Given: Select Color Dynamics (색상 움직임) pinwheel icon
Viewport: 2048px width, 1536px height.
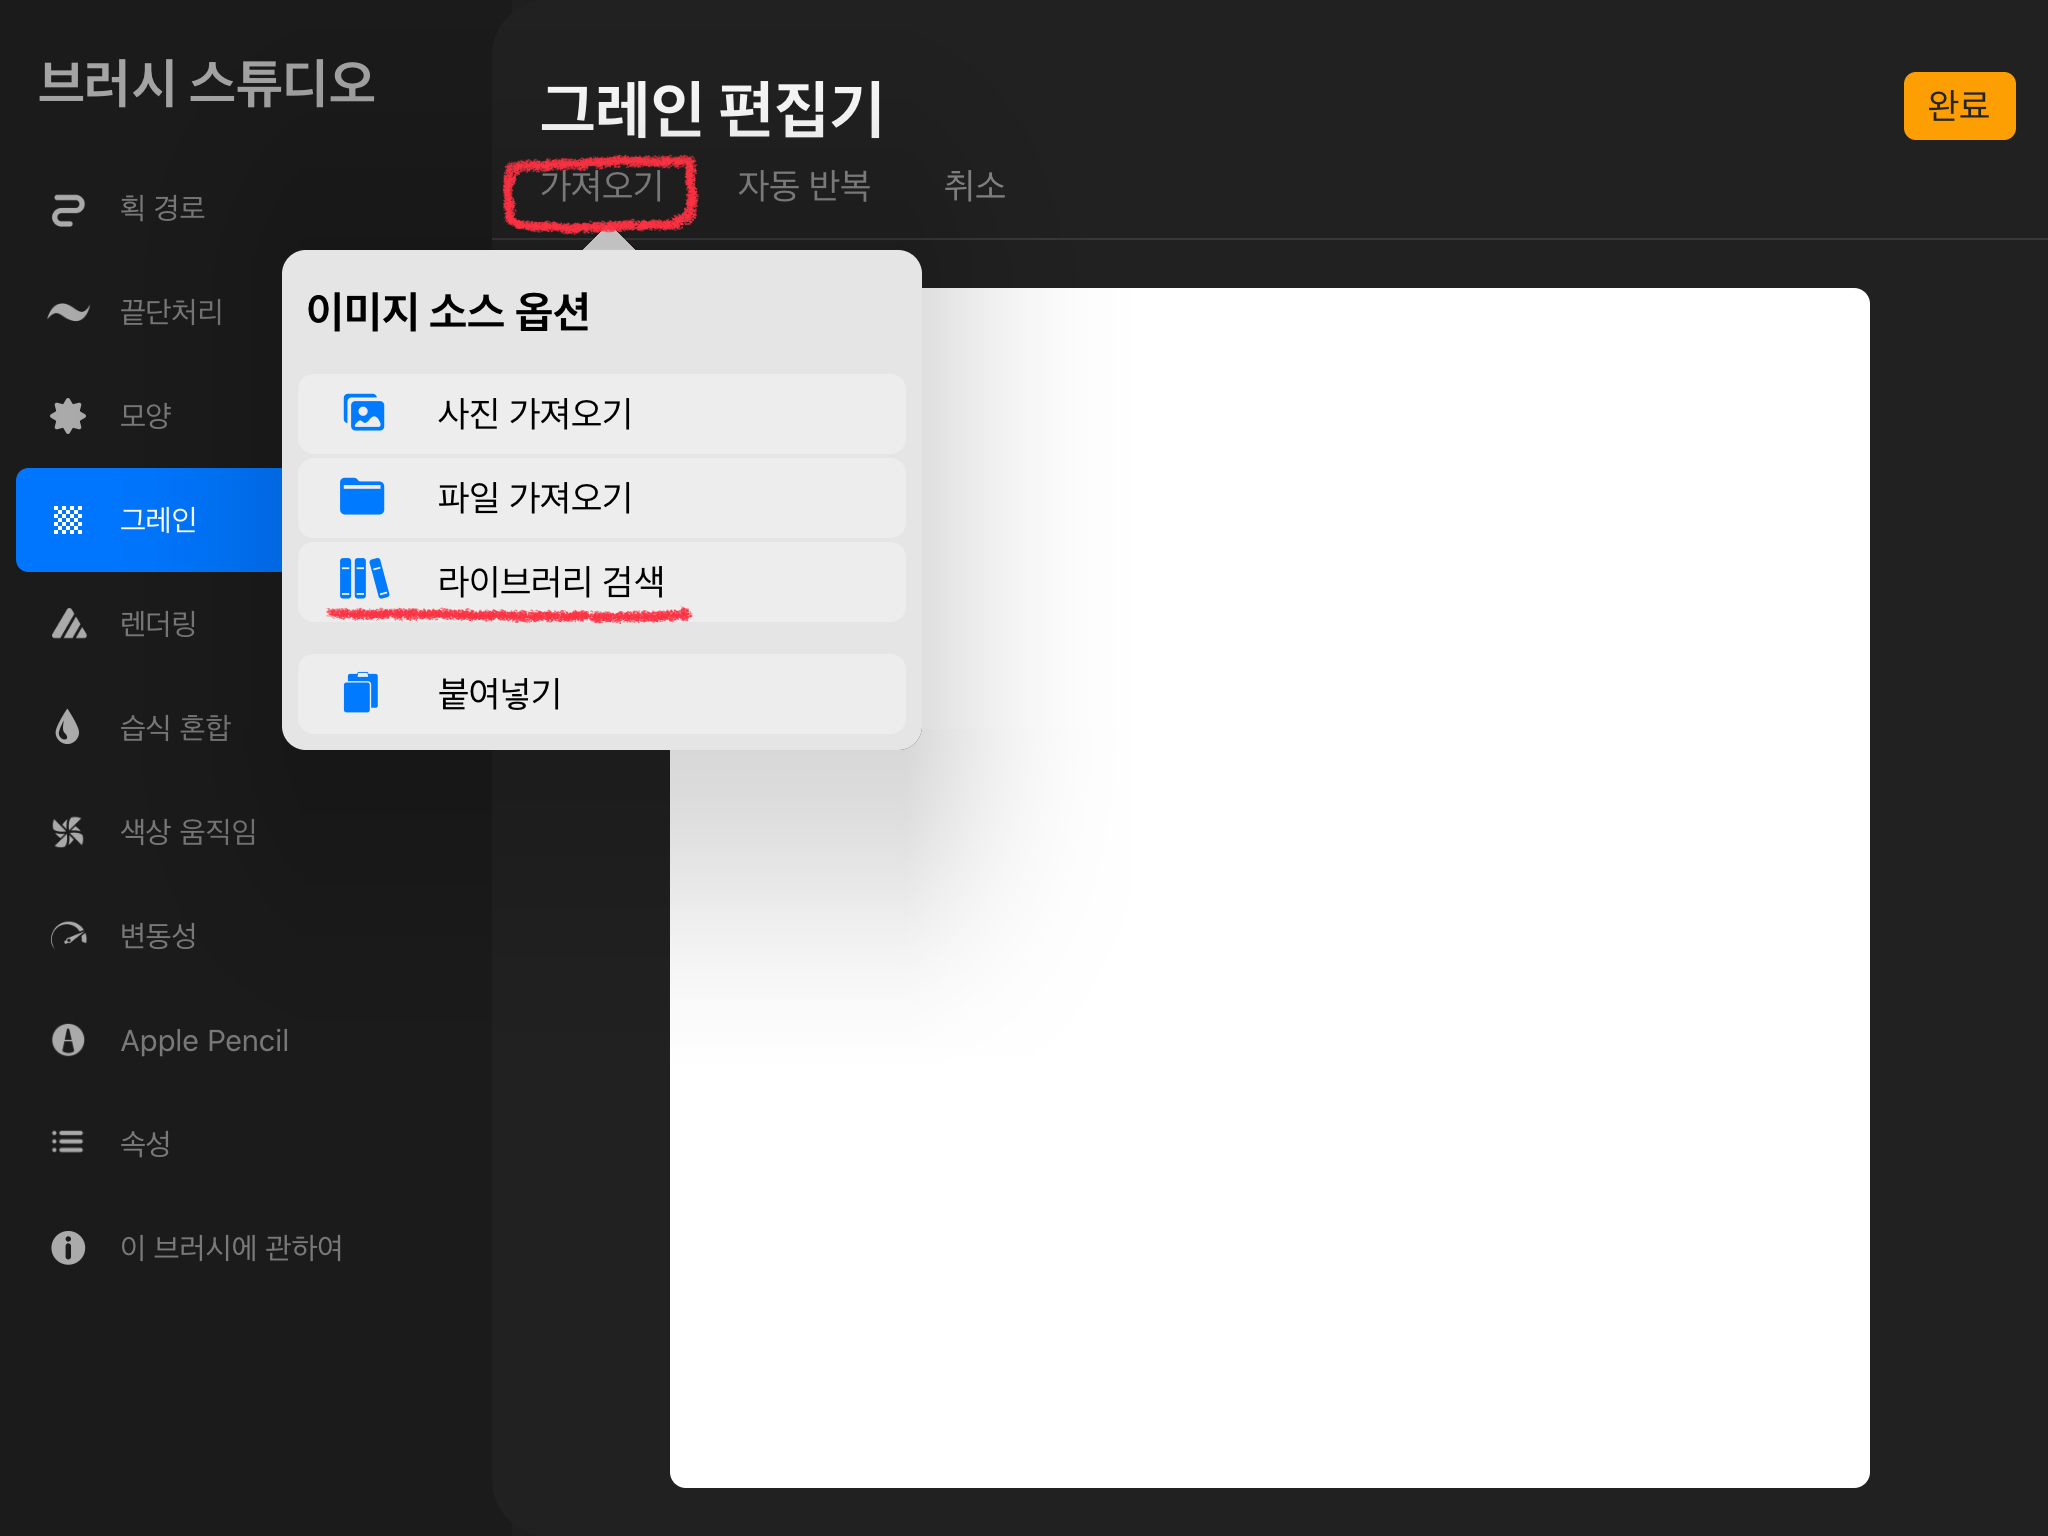Looking at the screenshot, I should 68,832.
